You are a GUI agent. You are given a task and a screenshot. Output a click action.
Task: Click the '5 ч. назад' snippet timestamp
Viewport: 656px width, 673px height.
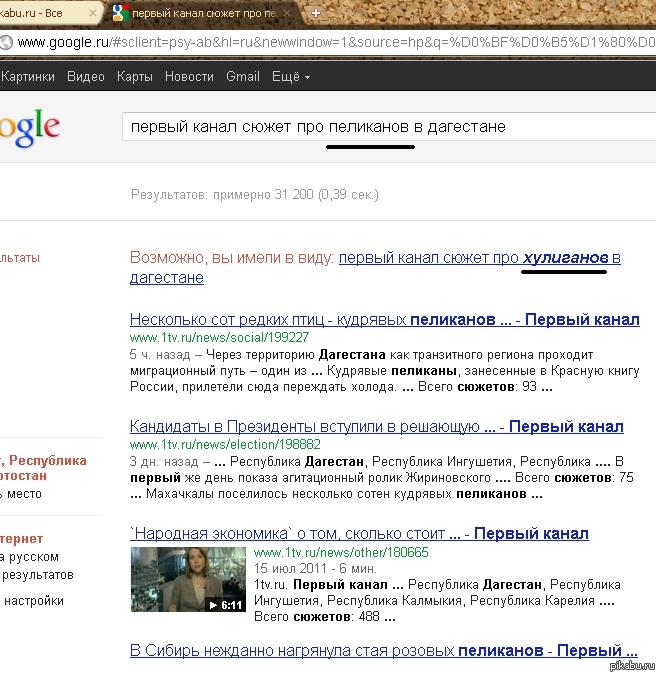click(x=160, y=355)
